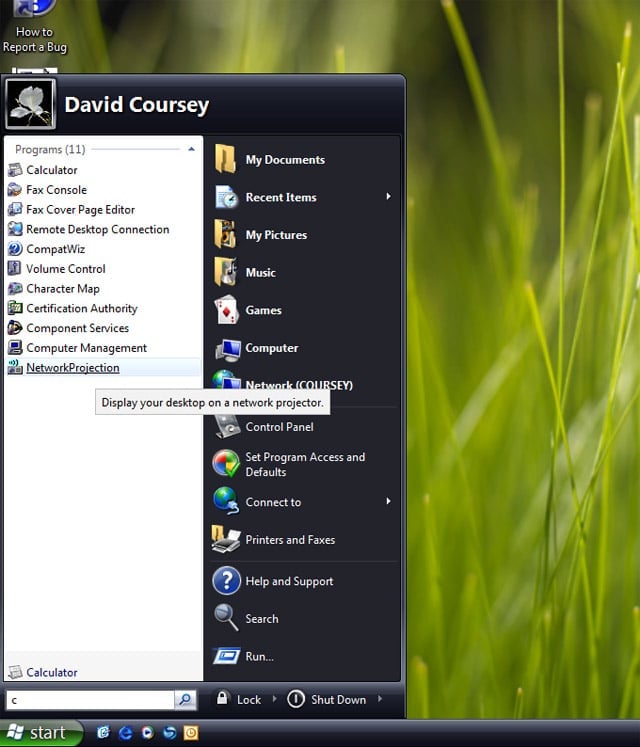Click the Fax Cover Page Editor icon
Screen dimensions: 640x747
[x=15, y=209]
